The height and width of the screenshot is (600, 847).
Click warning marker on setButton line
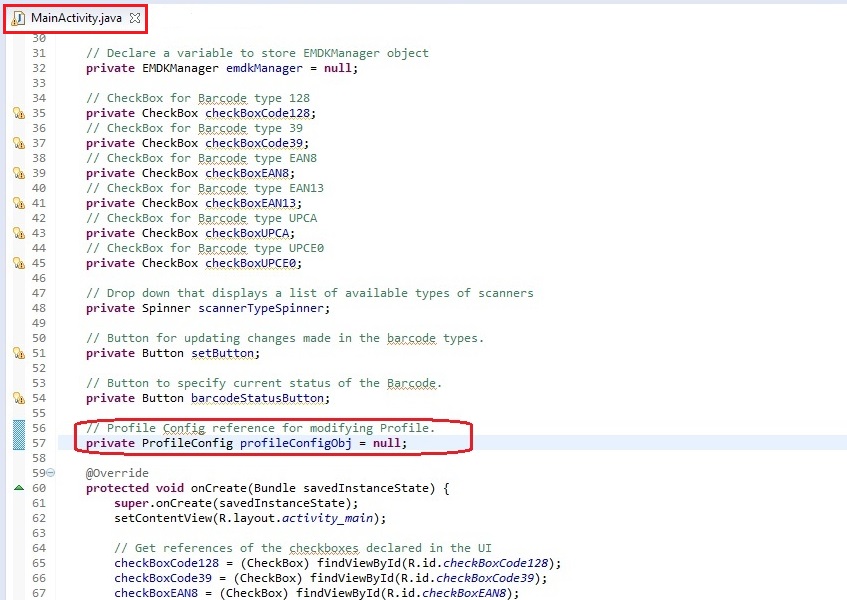(18, 353)
